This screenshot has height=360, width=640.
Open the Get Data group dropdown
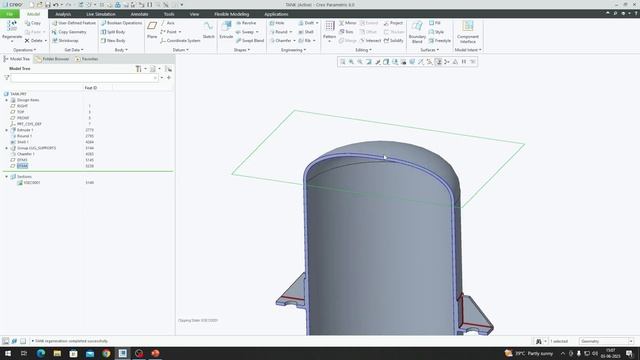[74, 50]
